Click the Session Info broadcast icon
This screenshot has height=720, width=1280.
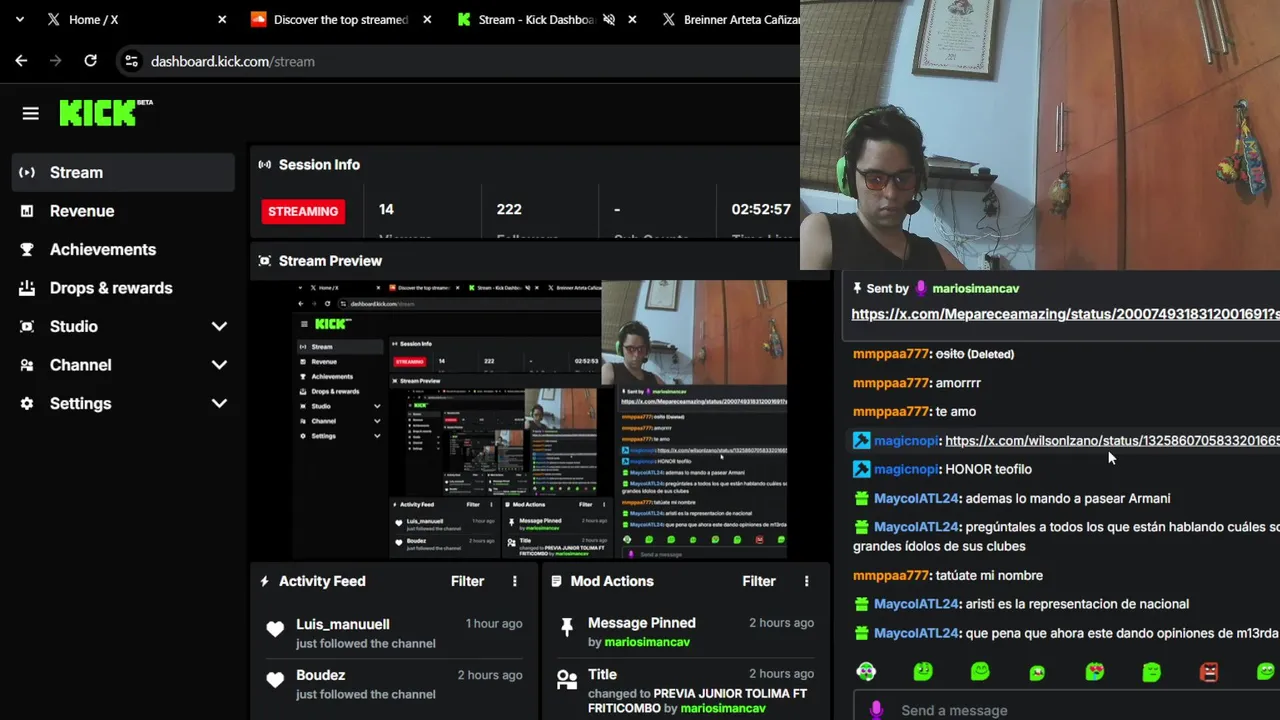264,165
